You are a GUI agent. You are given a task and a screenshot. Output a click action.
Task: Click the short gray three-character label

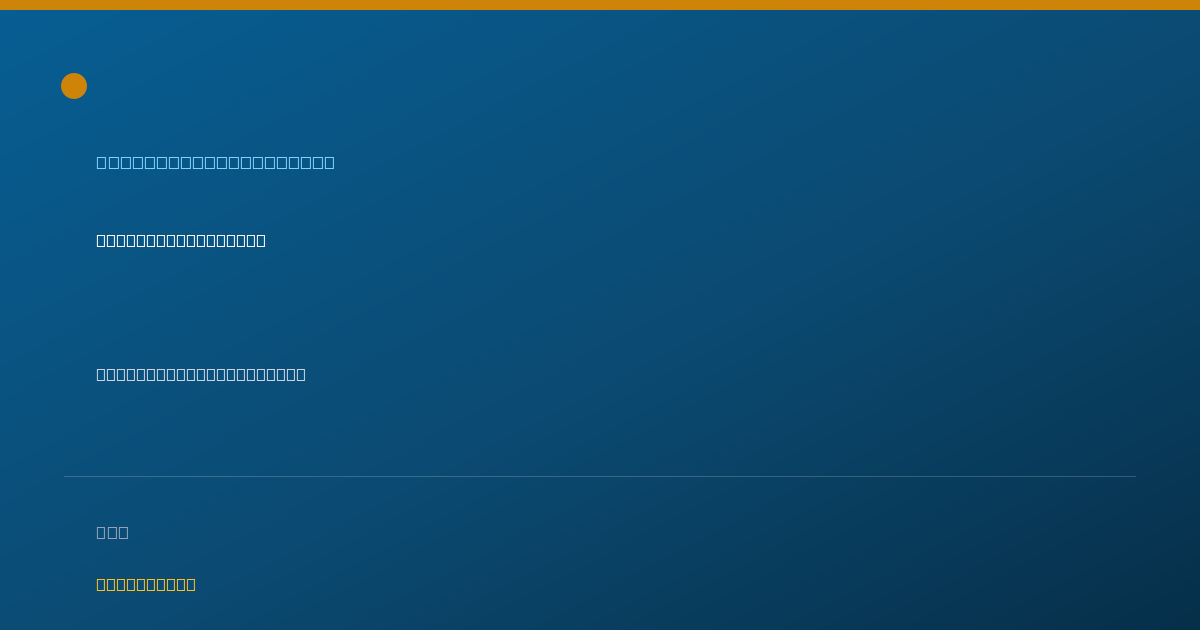click(112, 532)
